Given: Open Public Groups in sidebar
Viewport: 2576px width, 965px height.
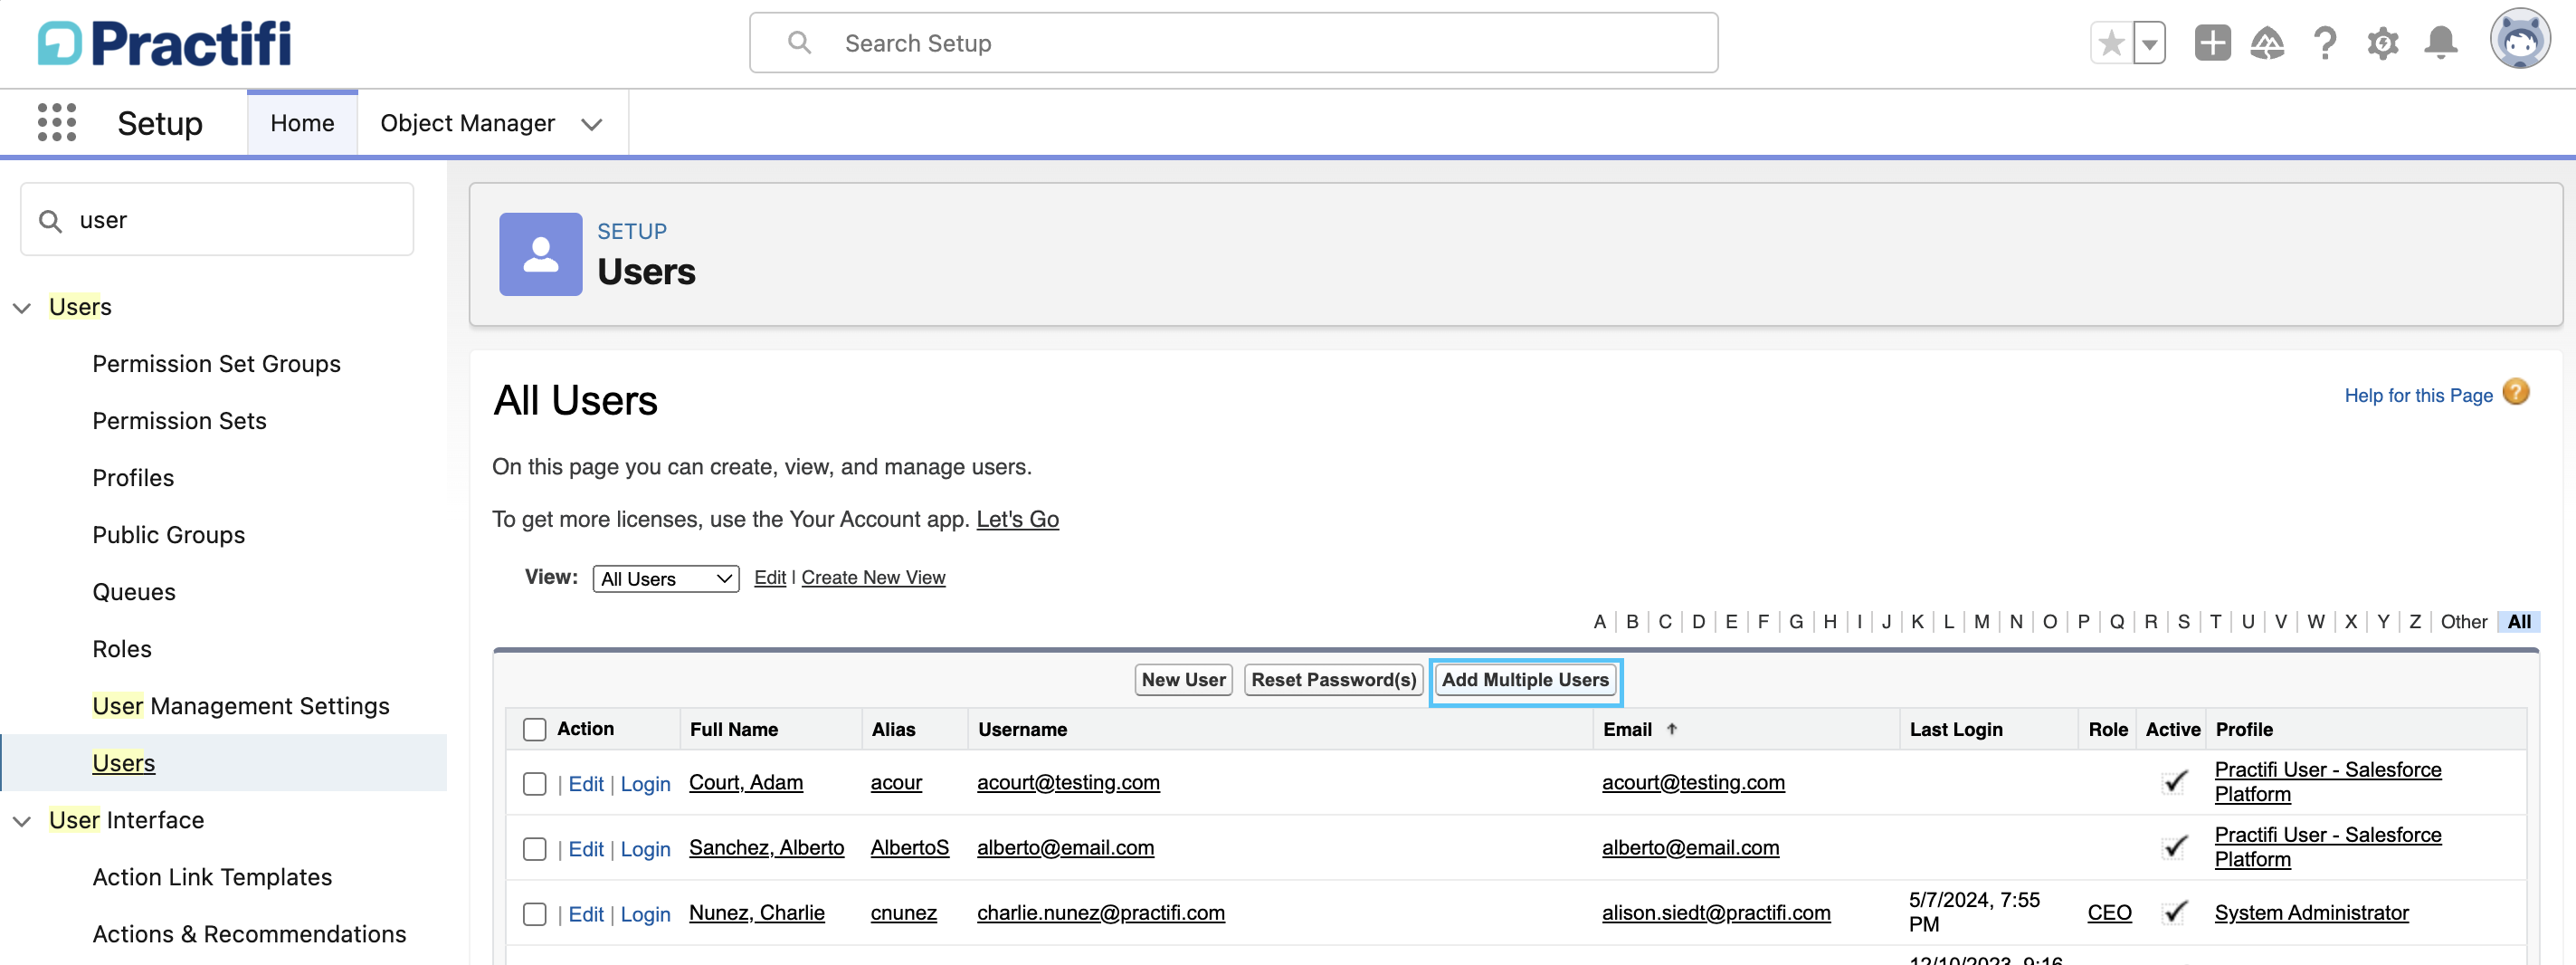Looking at the screenshot, I should (x=168, y=535).
